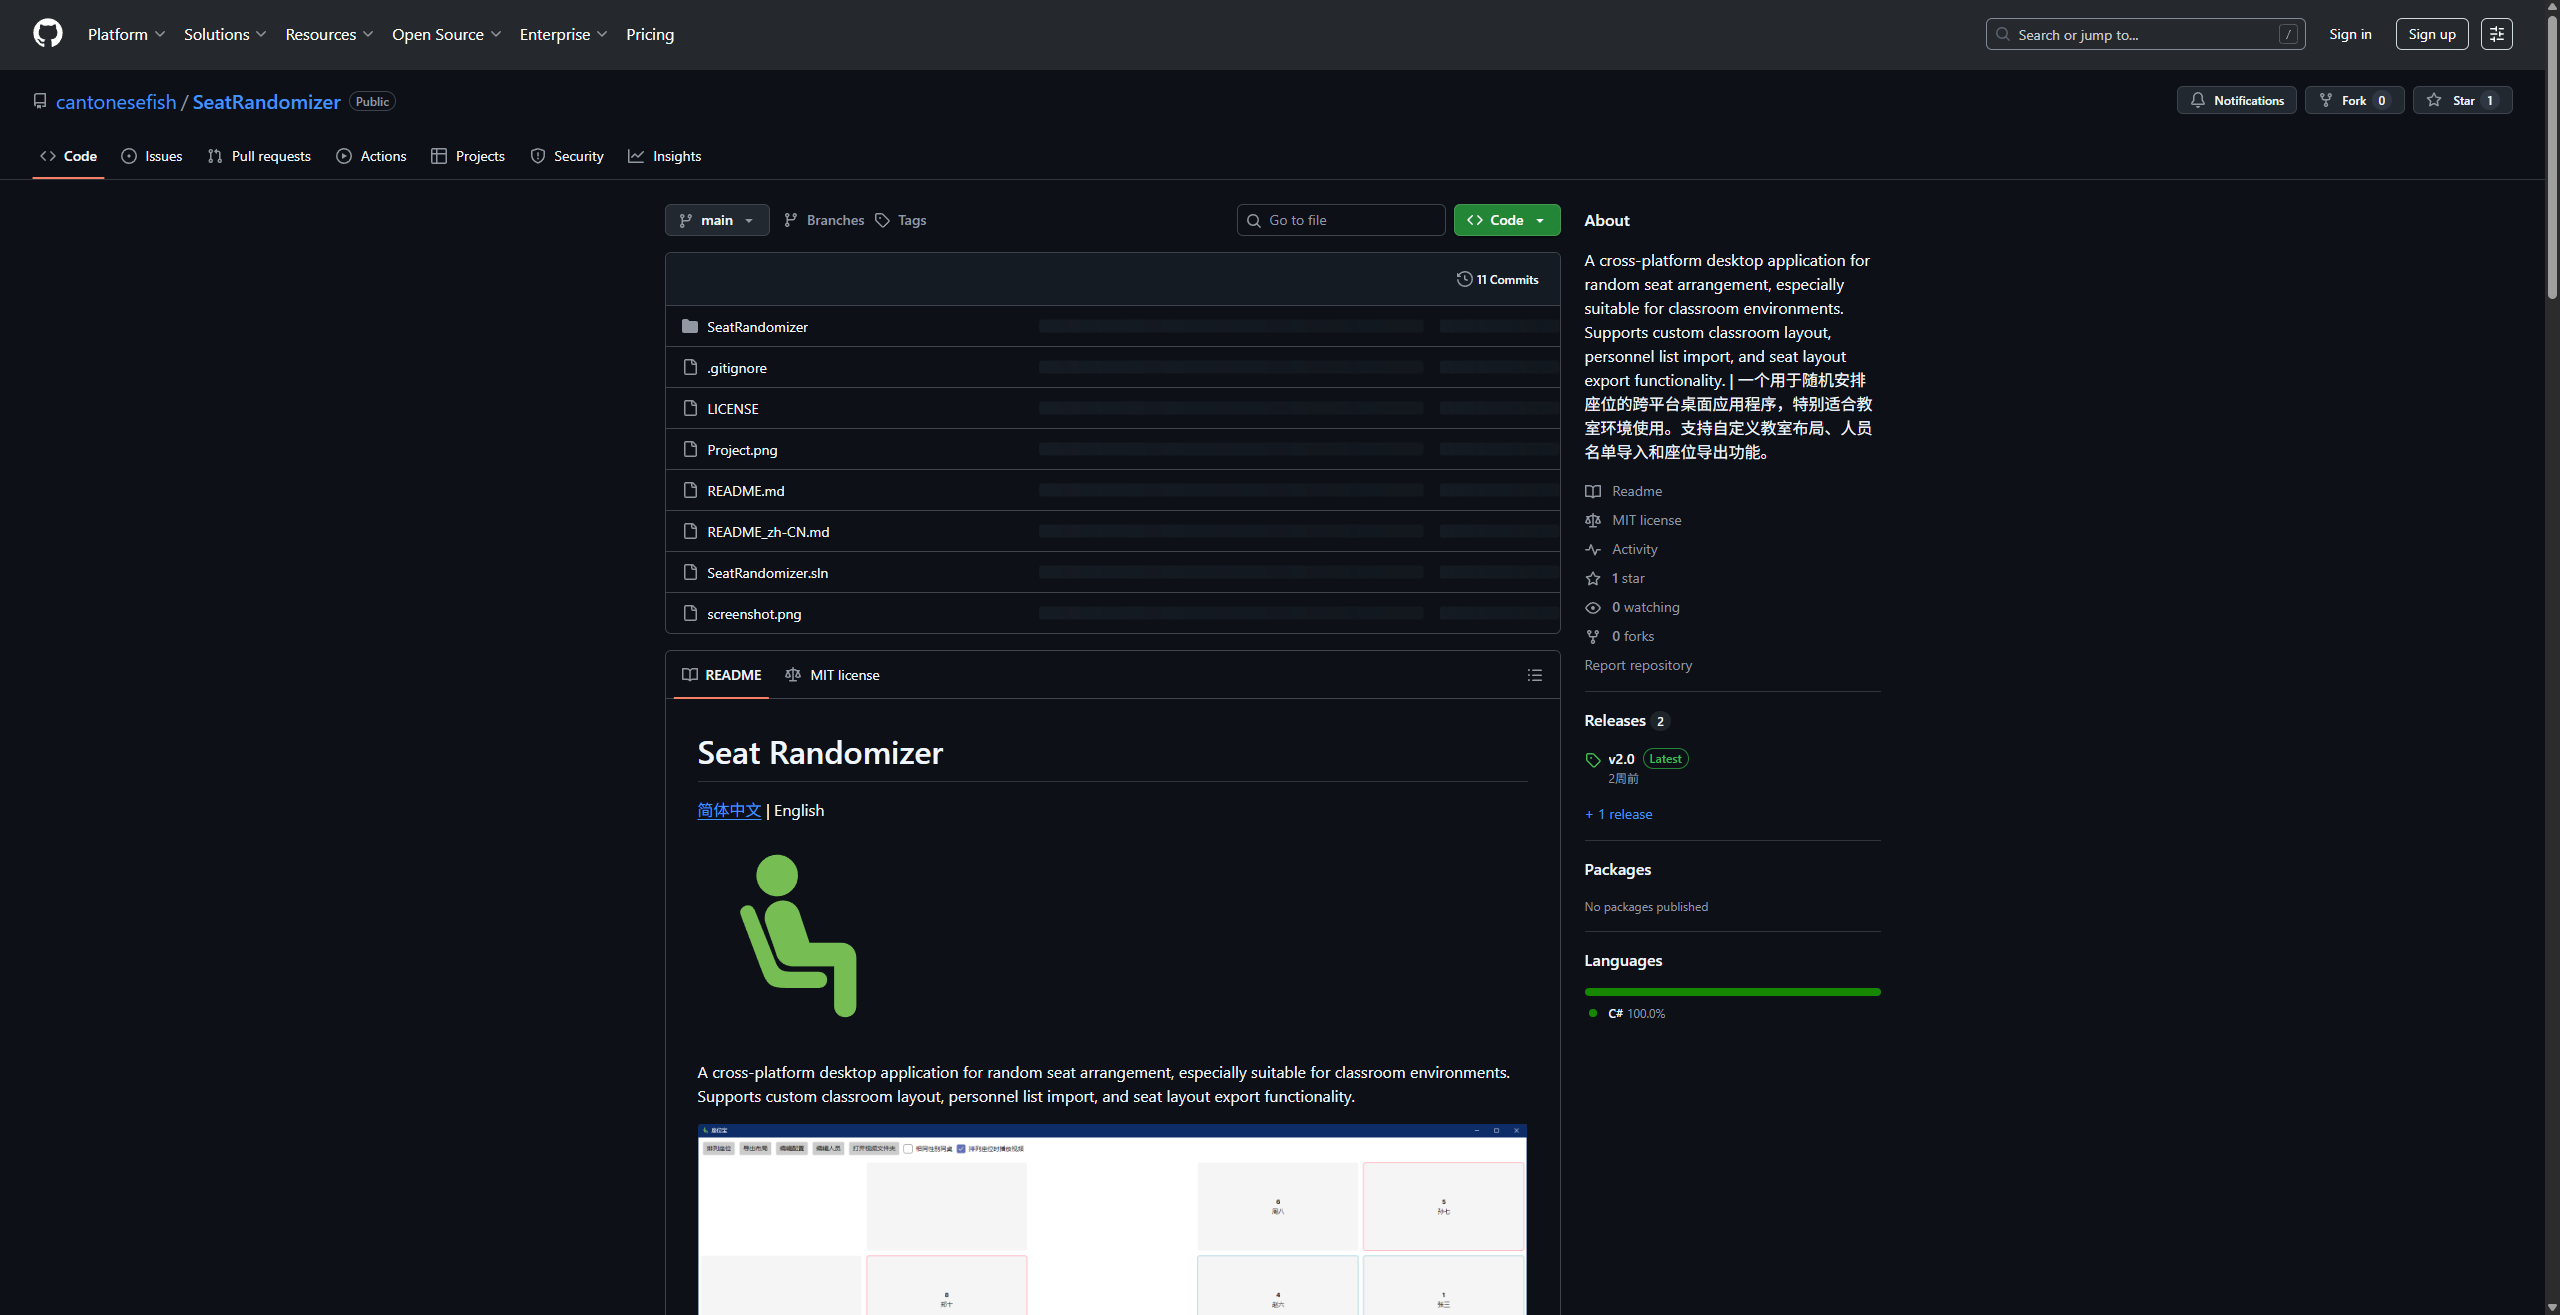Viewport: 2560px width, 1315px height.
Task: Open the README.md file
Action: [746, 491]
